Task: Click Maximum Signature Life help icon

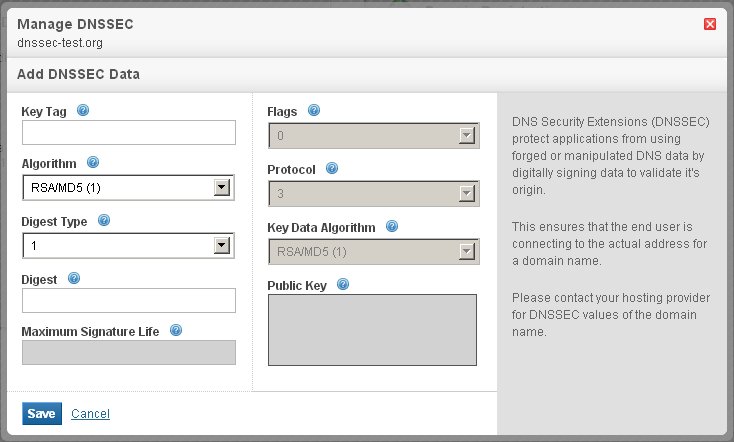Action: point(176,330)
